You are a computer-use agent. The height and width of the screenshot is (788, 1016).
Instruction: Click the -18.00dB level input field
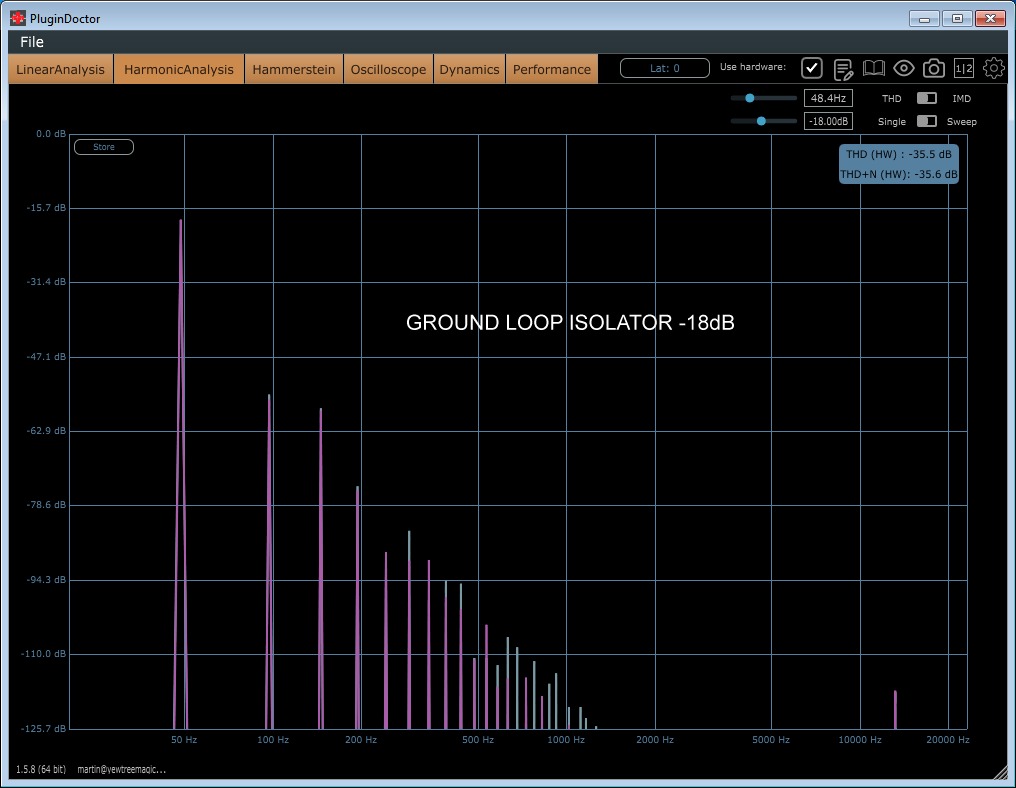[828, 121]
